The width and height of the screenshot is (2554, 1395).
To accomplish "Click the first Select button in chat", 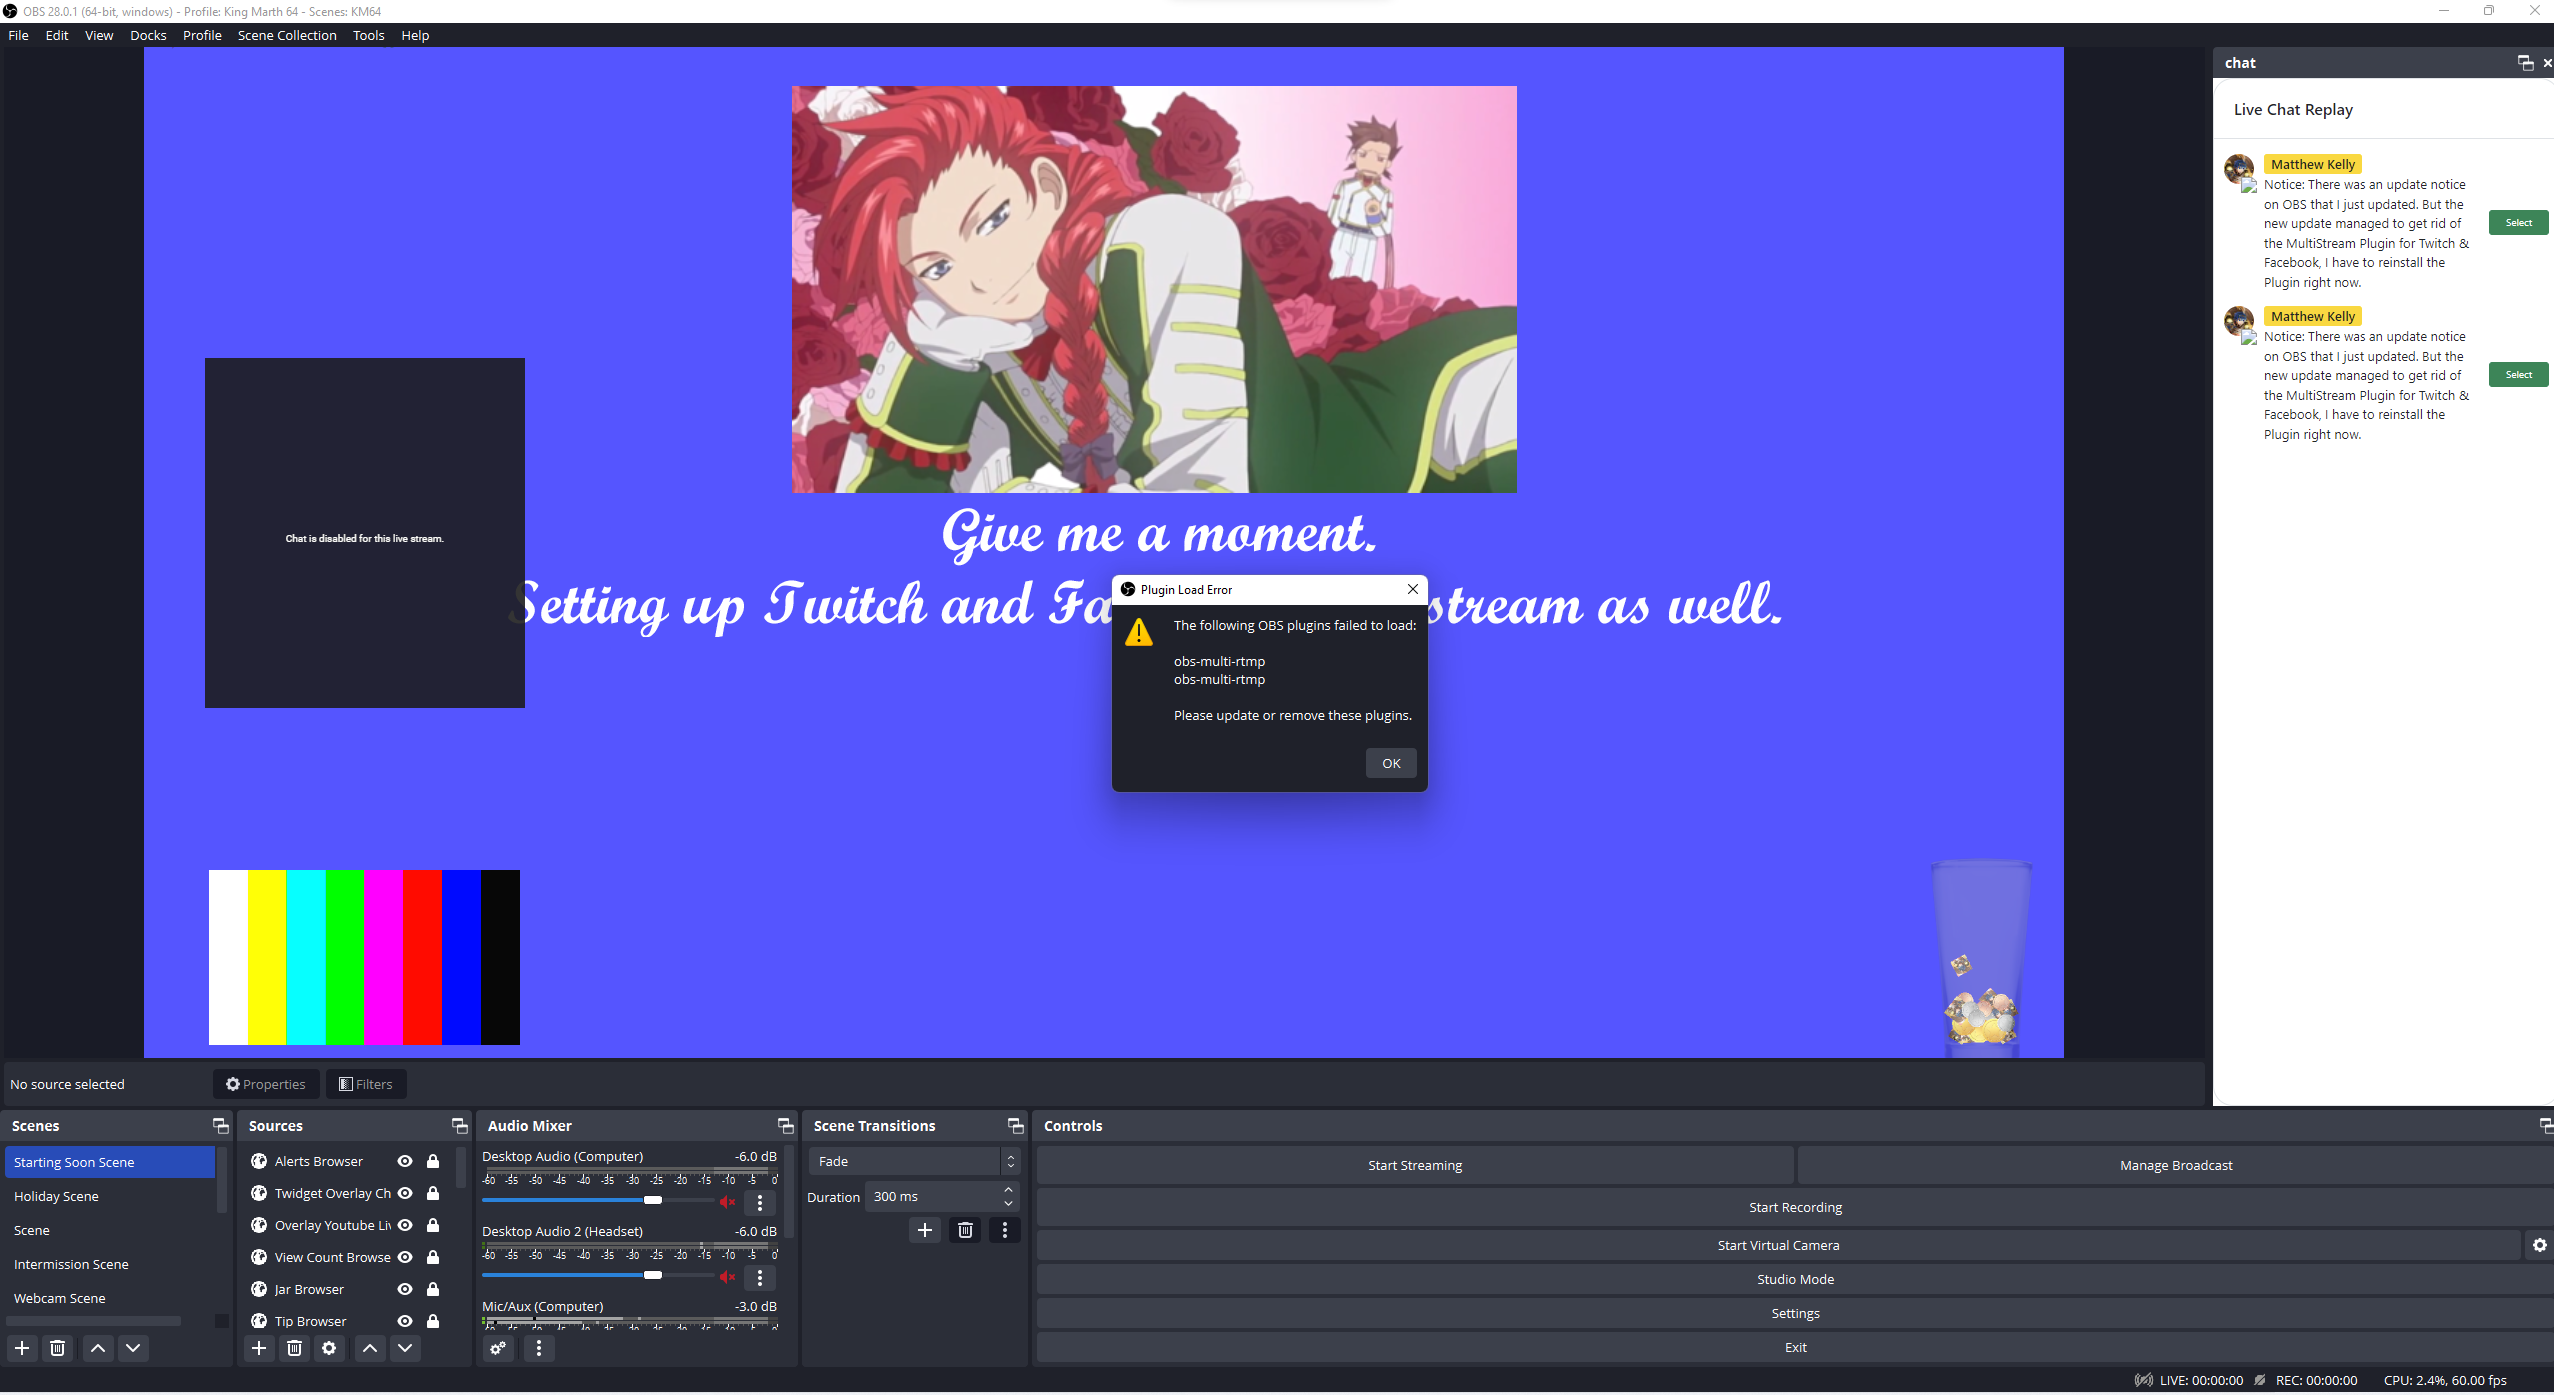I will tap(2518, 222).
